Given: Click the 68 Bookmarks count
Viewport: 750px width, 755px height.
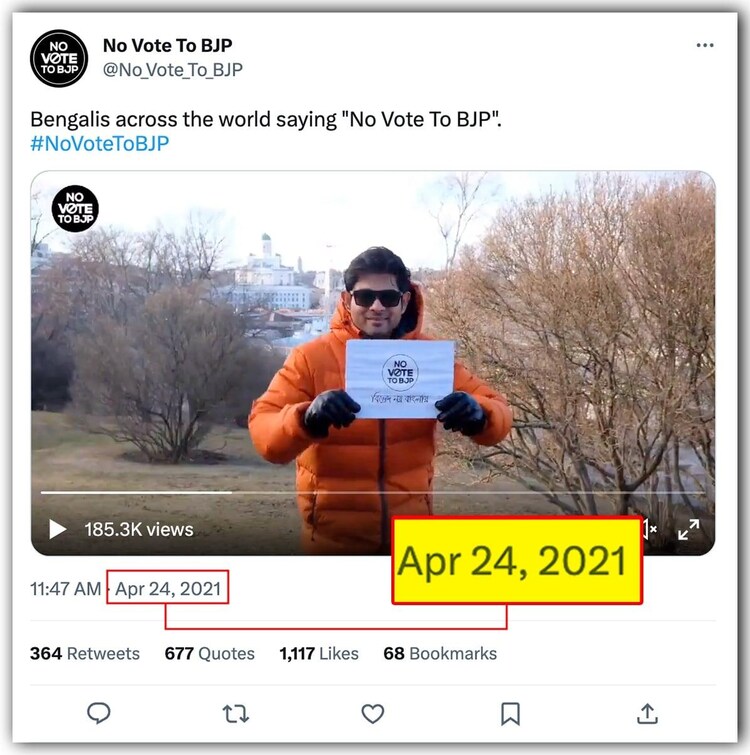Looking at the screenshot, I should tap(440, 653).
